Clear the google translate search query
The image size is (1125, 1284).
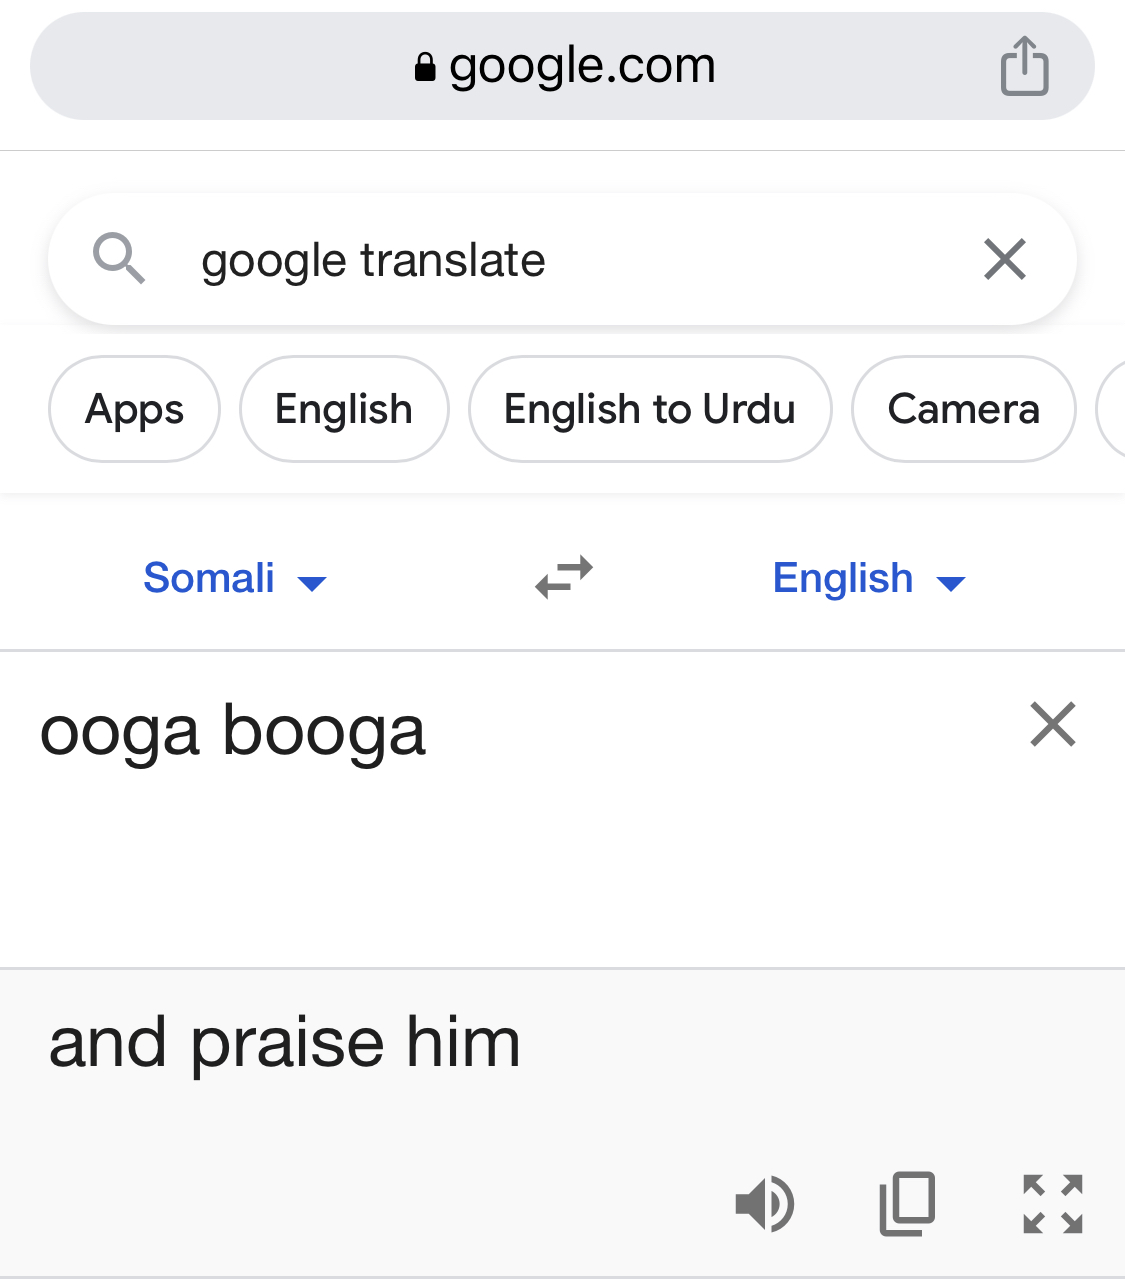click(1005, 259)
